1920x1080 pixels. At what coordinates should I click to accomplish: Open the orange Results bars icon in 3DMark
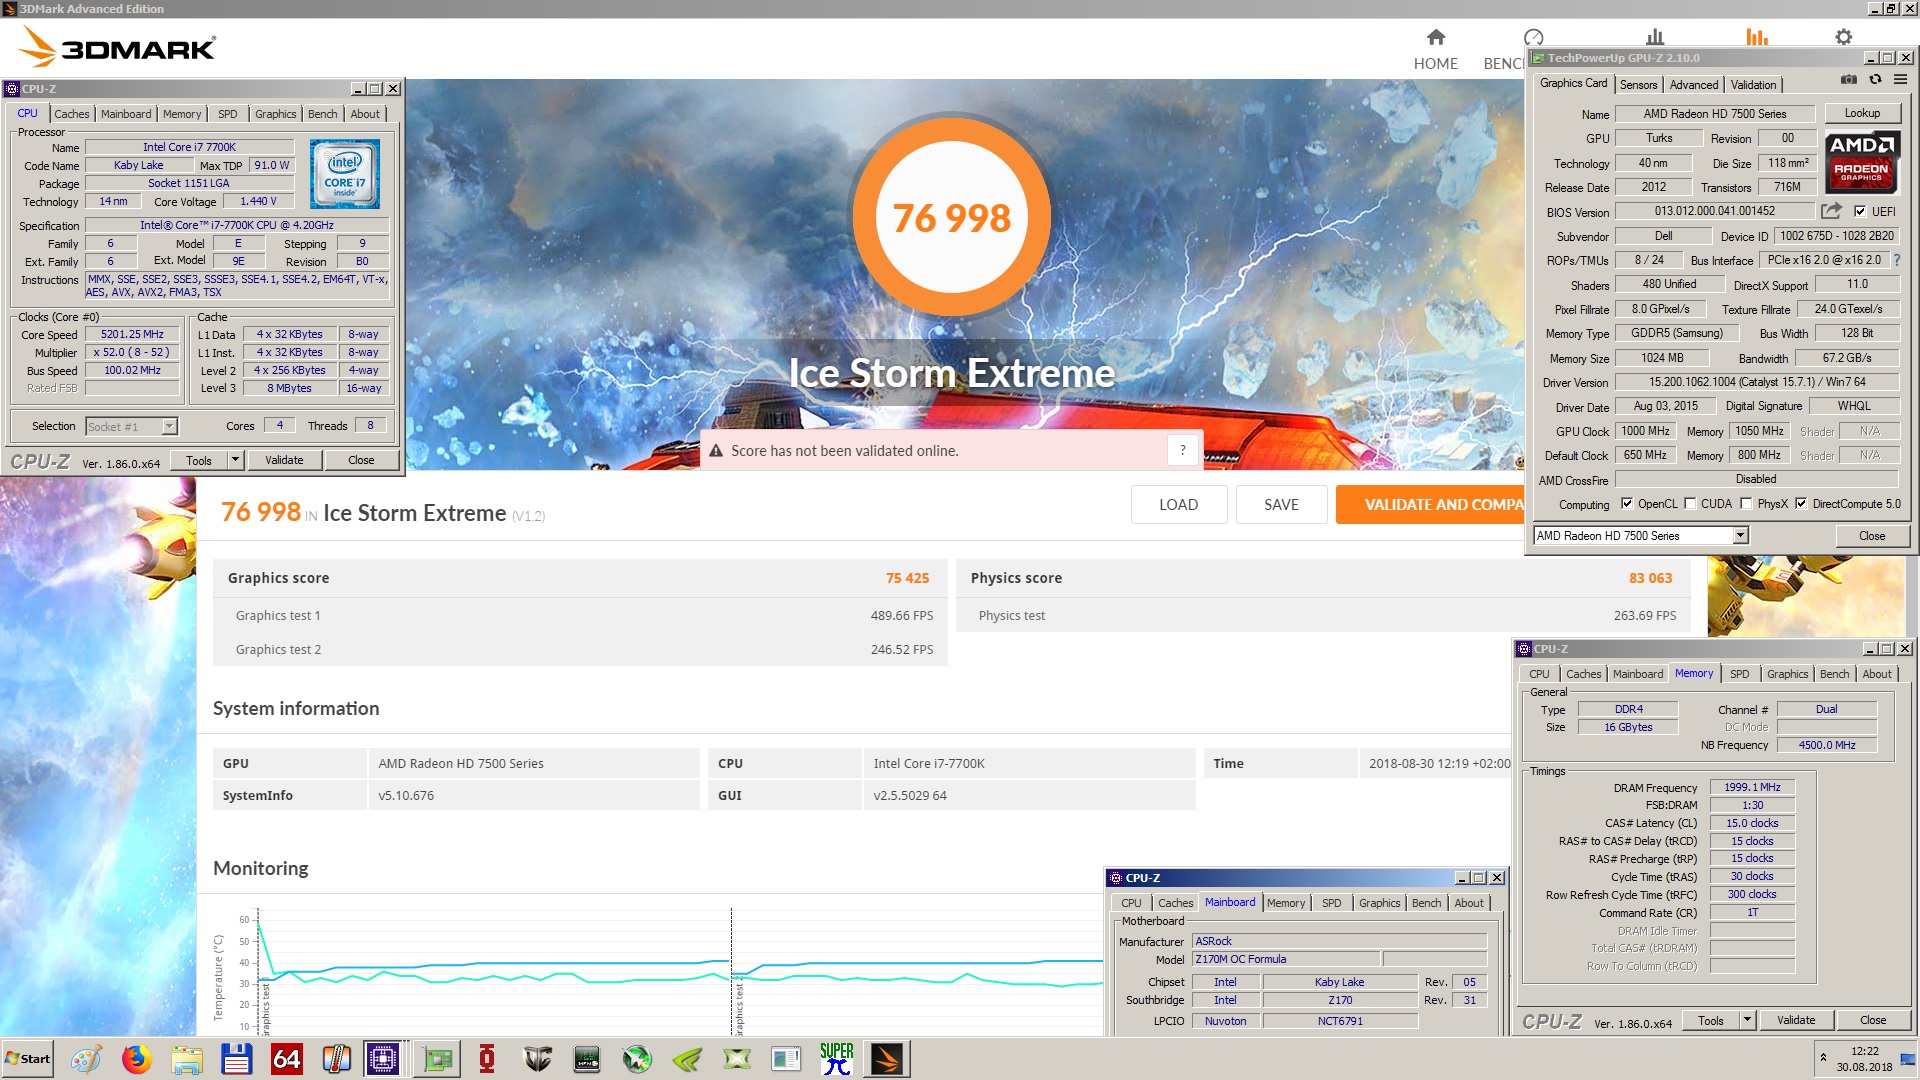[x=1757, y=38]
